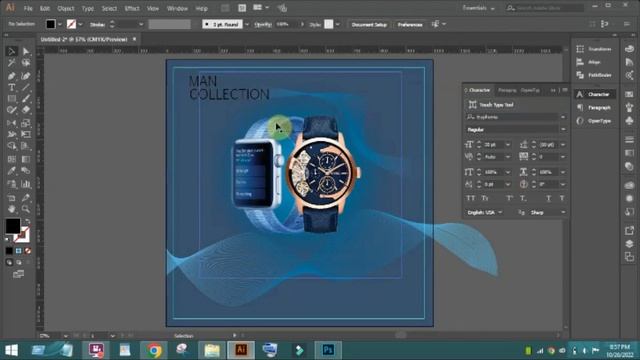Screen dimensions: 640x360
Task: Set paint mode to Color
Action: point(9,251)
